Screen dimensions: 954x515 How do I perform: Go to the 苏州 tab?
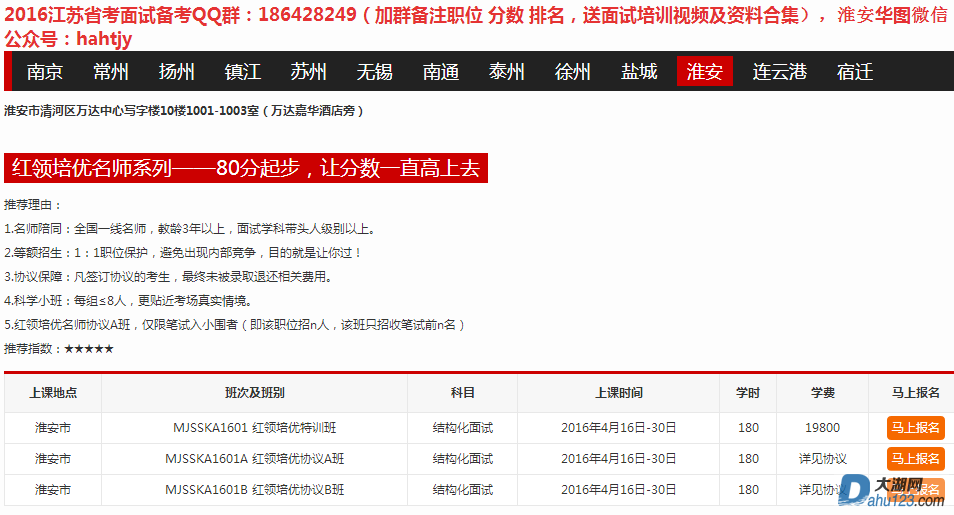[308, 72]
